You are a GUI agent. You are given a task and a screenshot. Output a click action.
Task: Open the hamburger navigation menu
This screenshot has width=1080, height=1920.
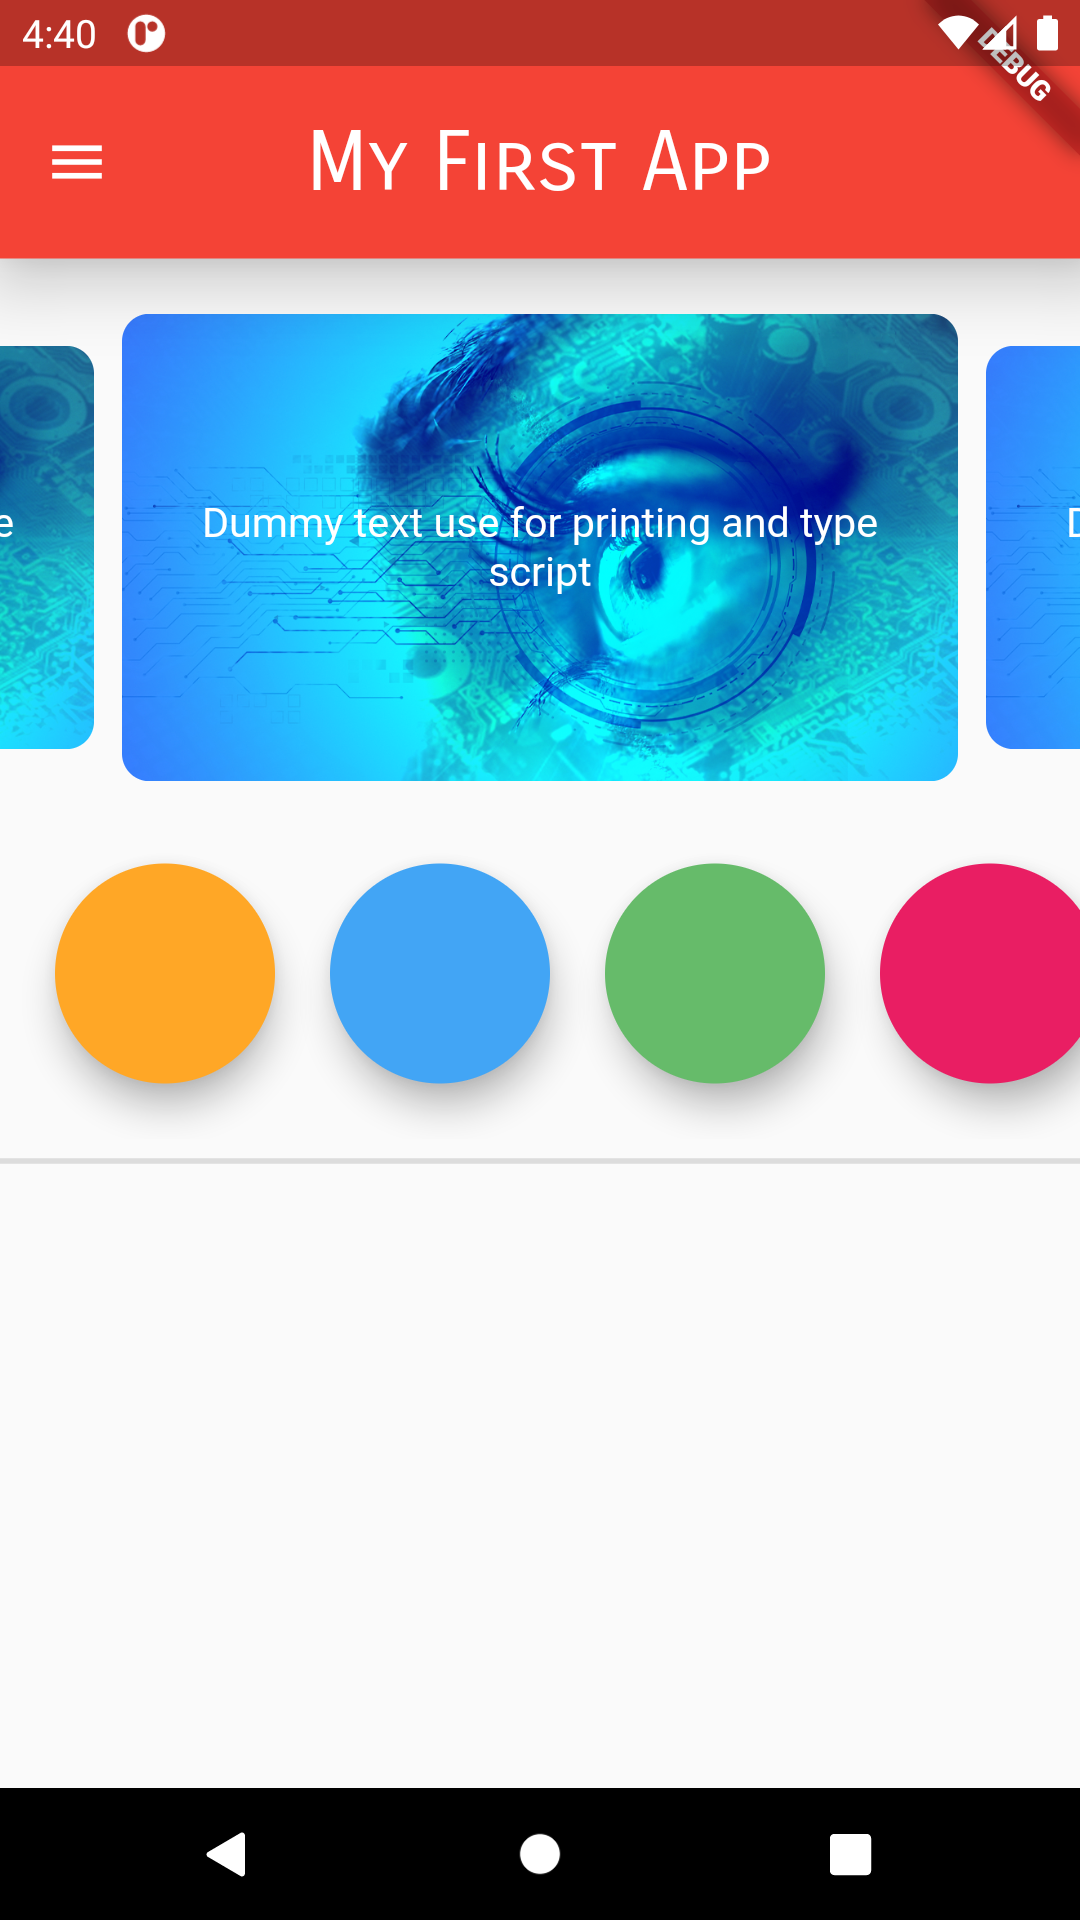pyautogui.click(x=77, y=162)
